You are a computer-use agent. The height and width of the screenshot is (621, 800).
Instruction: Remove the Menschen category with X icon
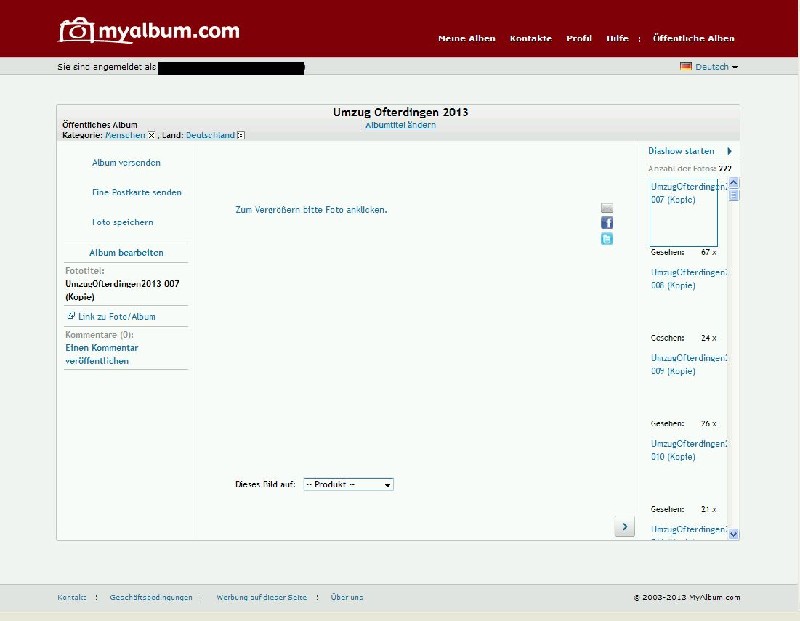coord(152,135)
